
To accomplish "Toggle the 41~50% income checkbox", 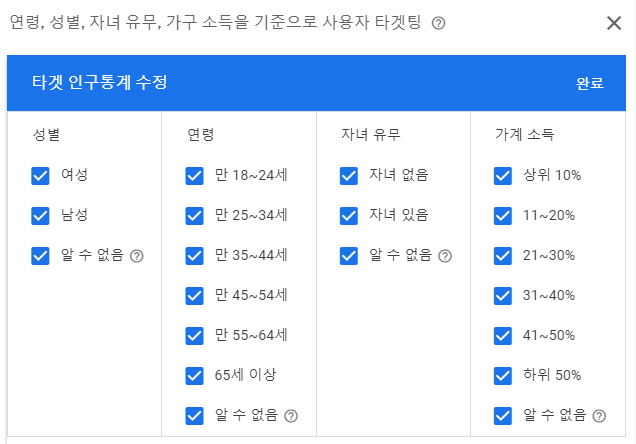I will [503, 336].
